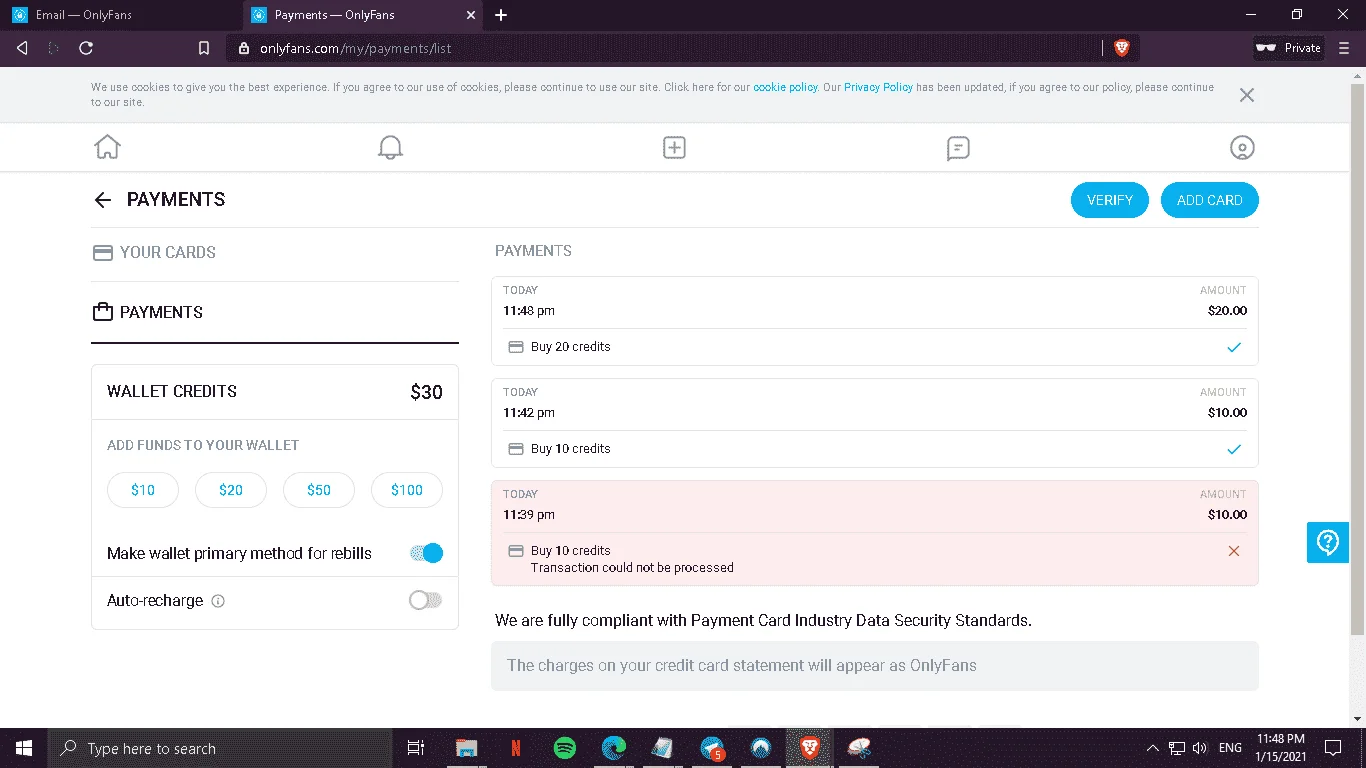Open Task View on the taskbar

[x=416, y=748]
